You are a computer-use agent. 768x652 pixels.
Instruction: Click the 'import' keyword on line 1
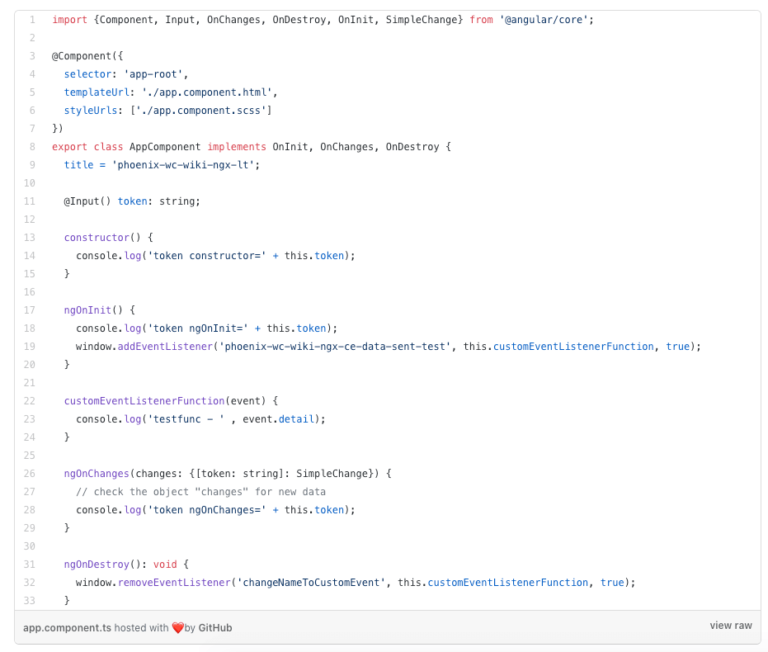[x=70, y=20]
